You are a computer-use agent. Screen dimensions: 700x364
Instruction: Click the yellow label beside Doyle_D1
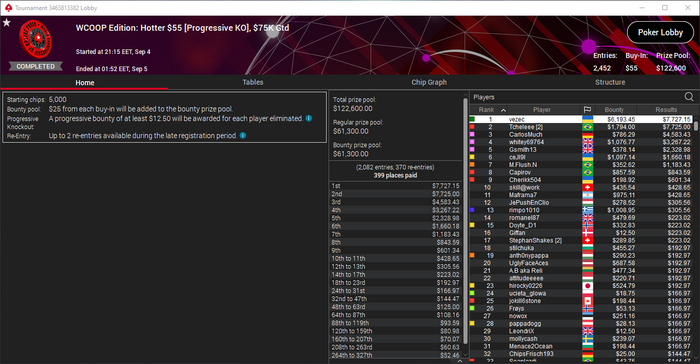[x=472, y=225]
